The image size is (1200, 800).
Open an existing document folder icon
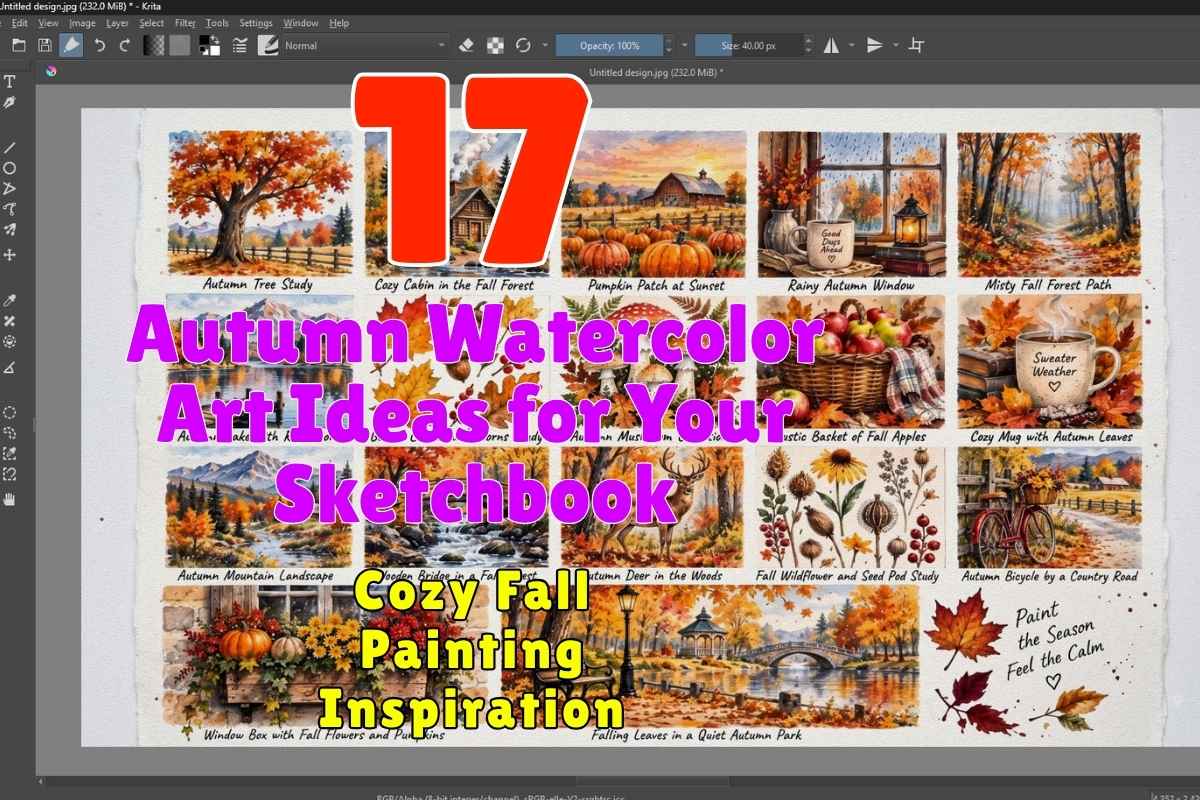[19, 45]
